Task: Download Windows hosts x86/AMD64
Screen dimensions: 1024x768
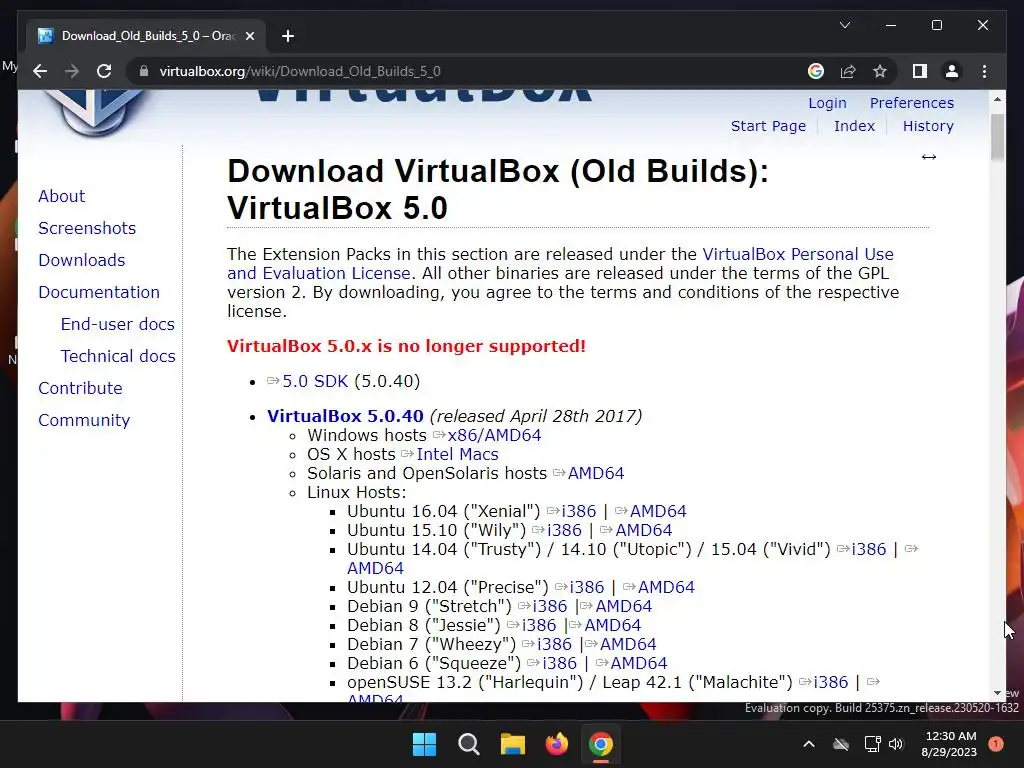Action: [x=494, y=435]
